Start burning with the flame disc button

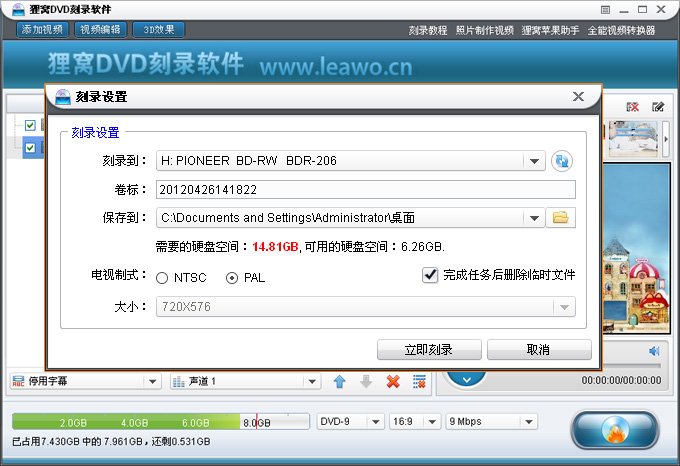(x=615, y=430)
